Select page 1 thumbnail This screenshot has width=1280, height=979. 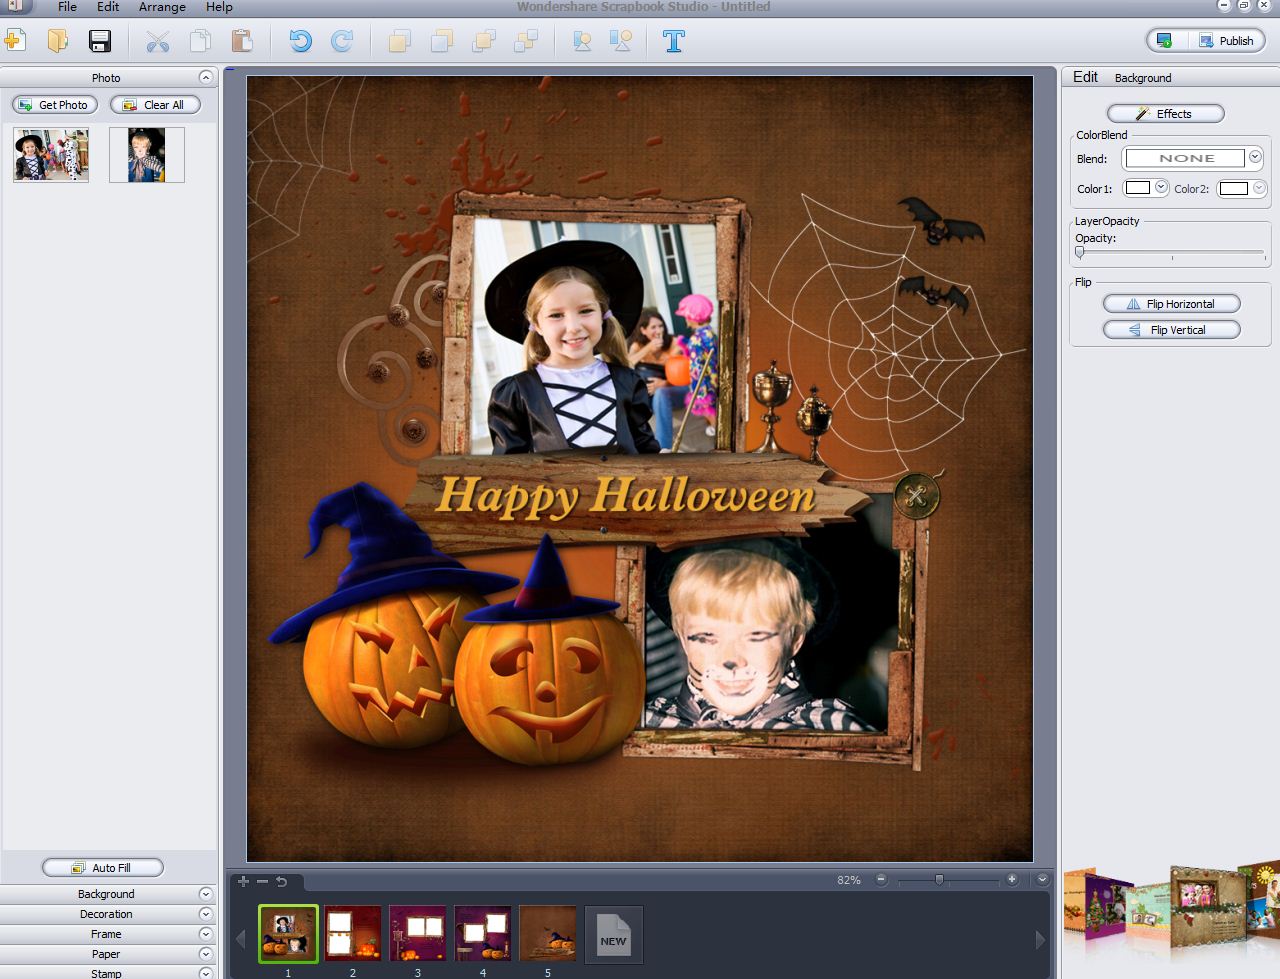pos(288,934)
